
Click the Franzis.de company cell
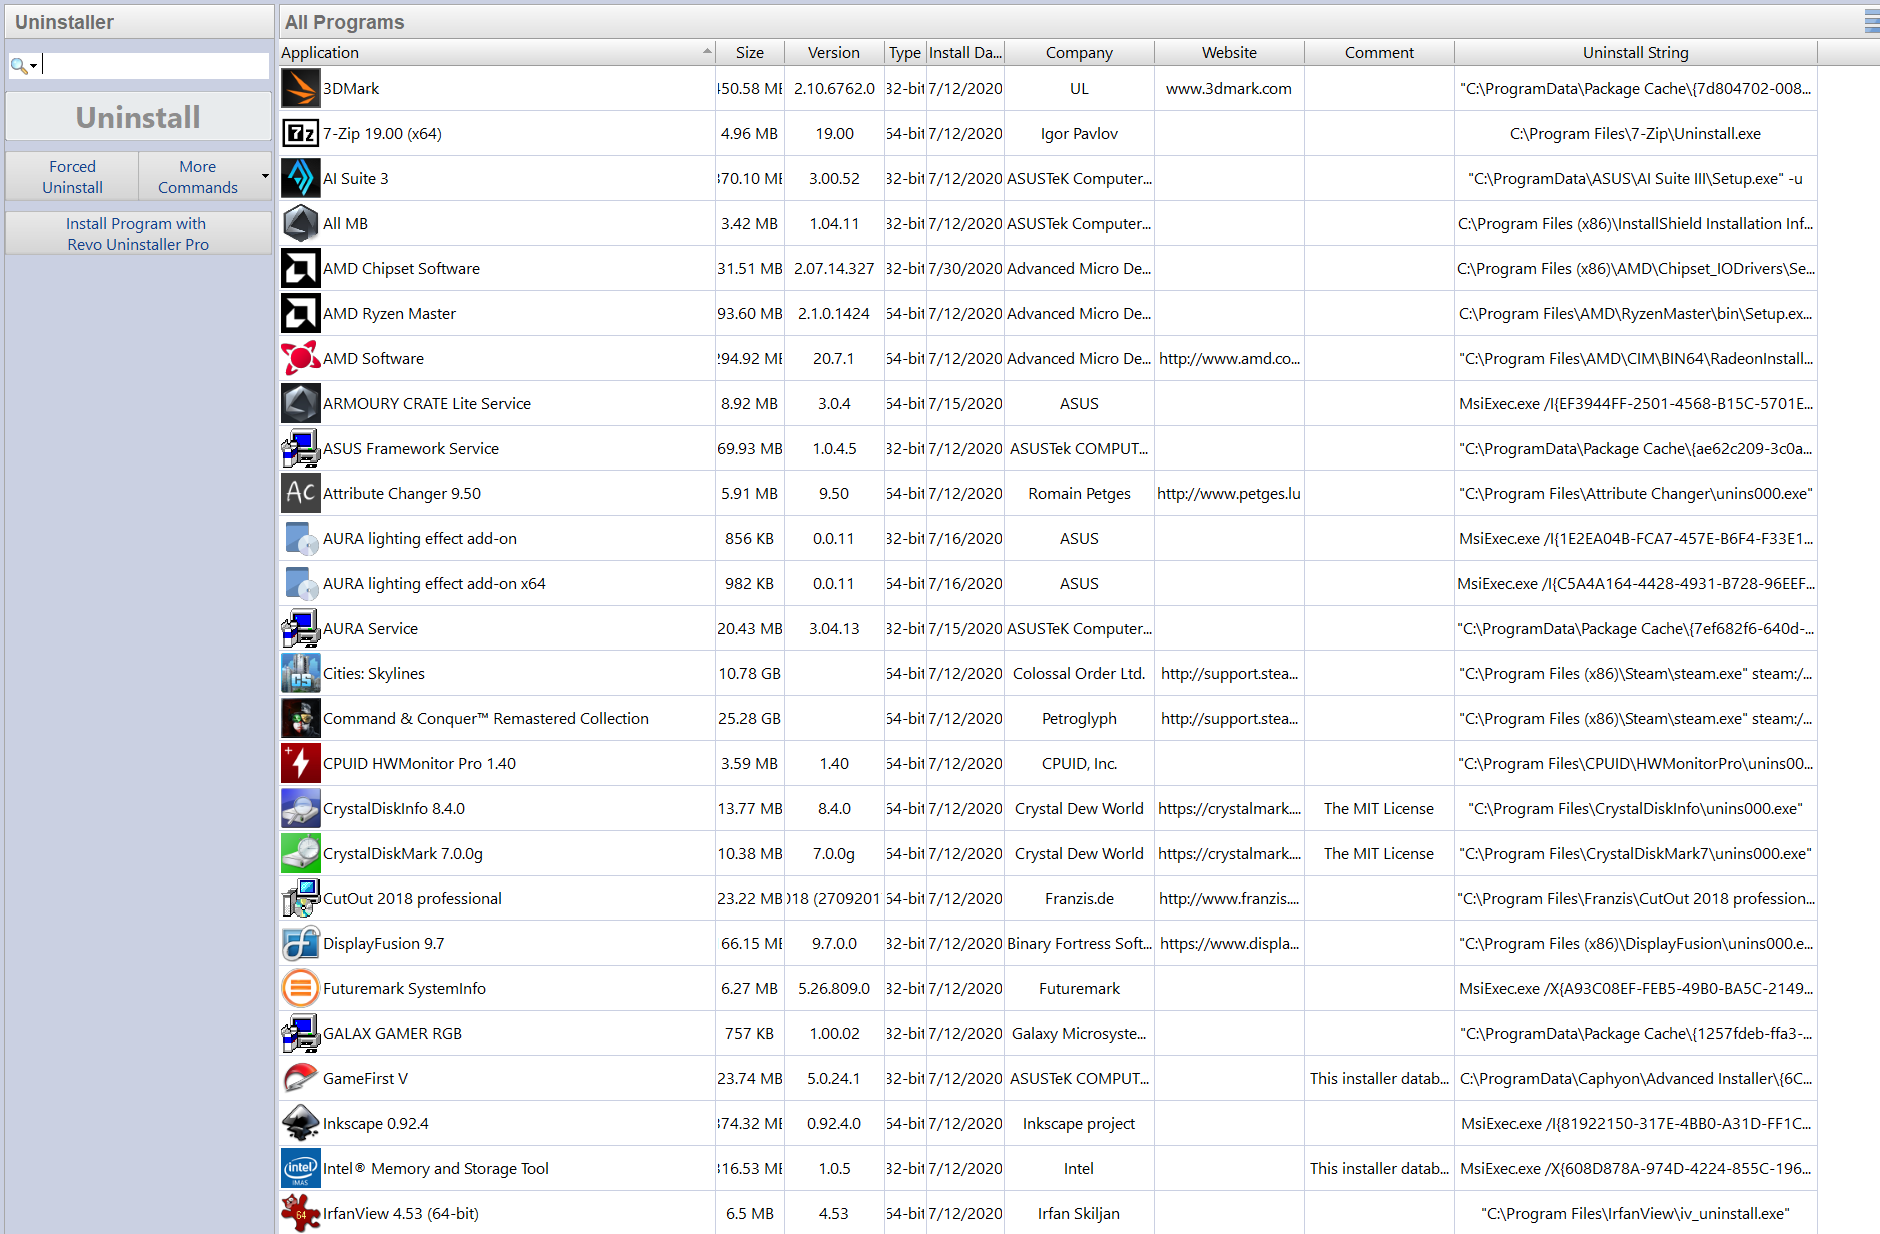click(1079, 898)
